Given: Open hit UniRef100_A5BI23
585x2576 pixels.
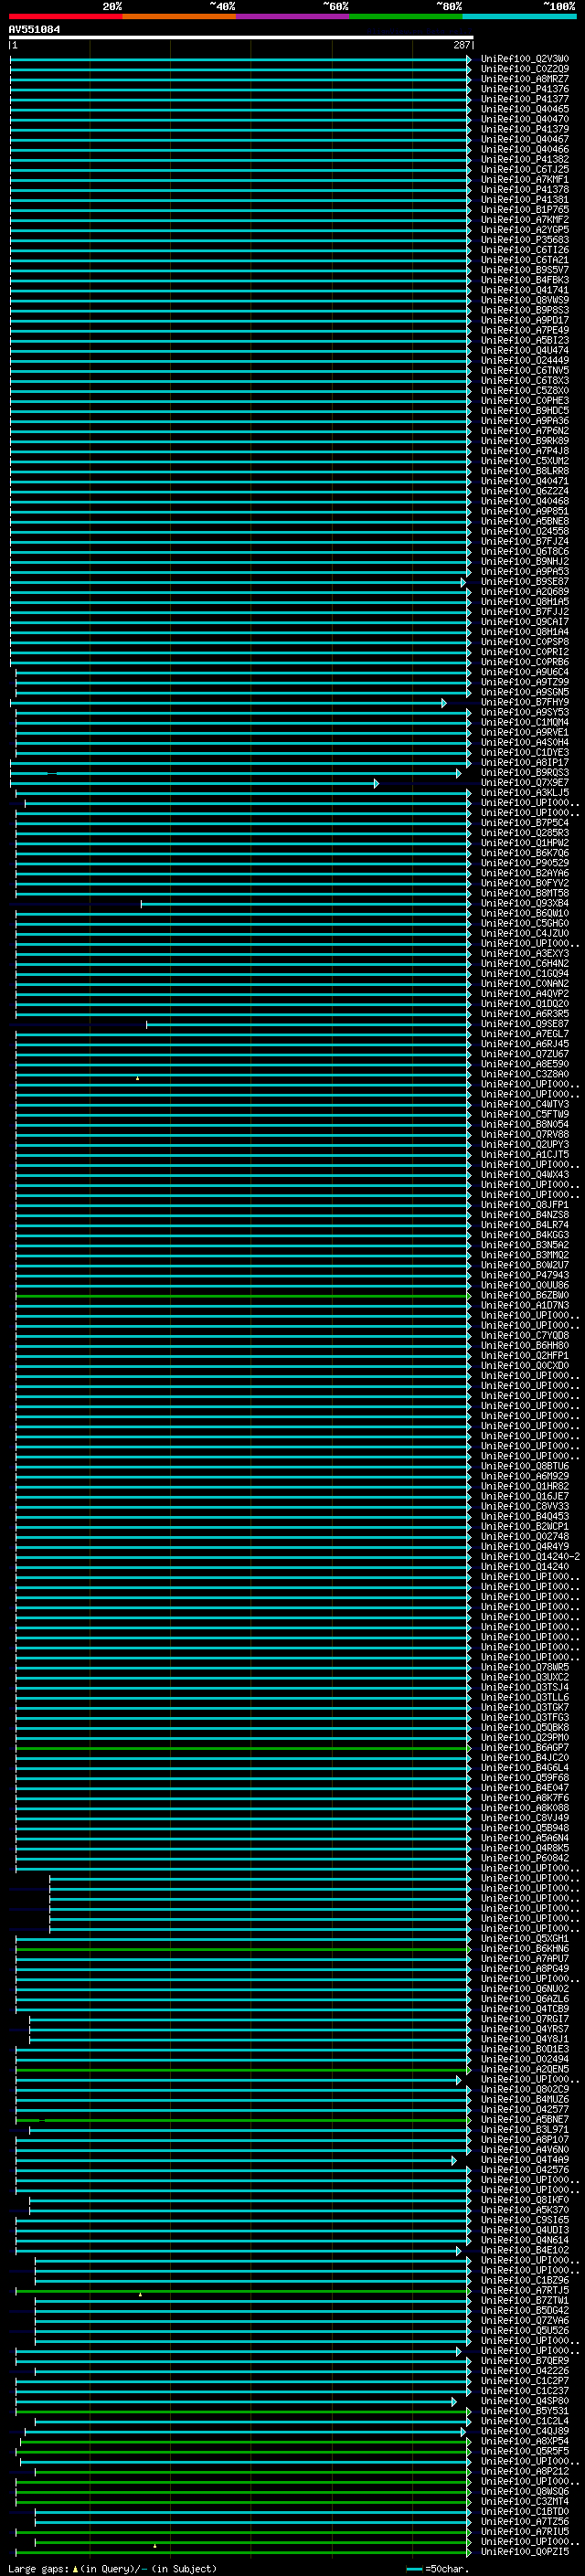Looking at the screenshot, I should [x=525, y=340].
